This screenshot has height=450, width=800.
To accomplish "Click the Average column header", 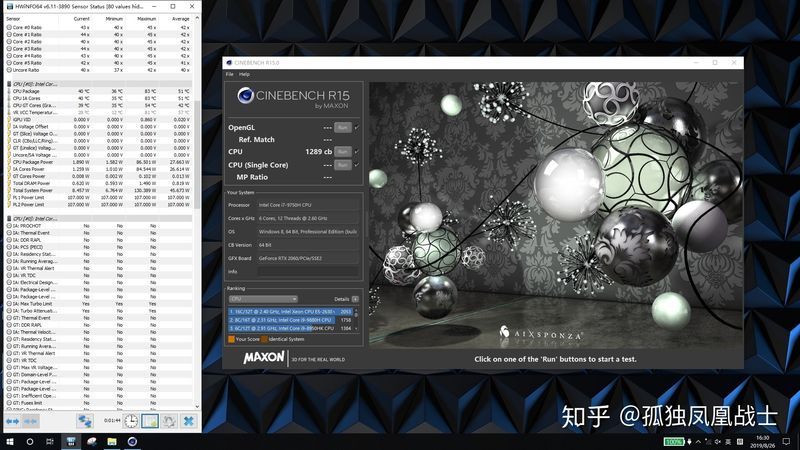I will (181, 19).
